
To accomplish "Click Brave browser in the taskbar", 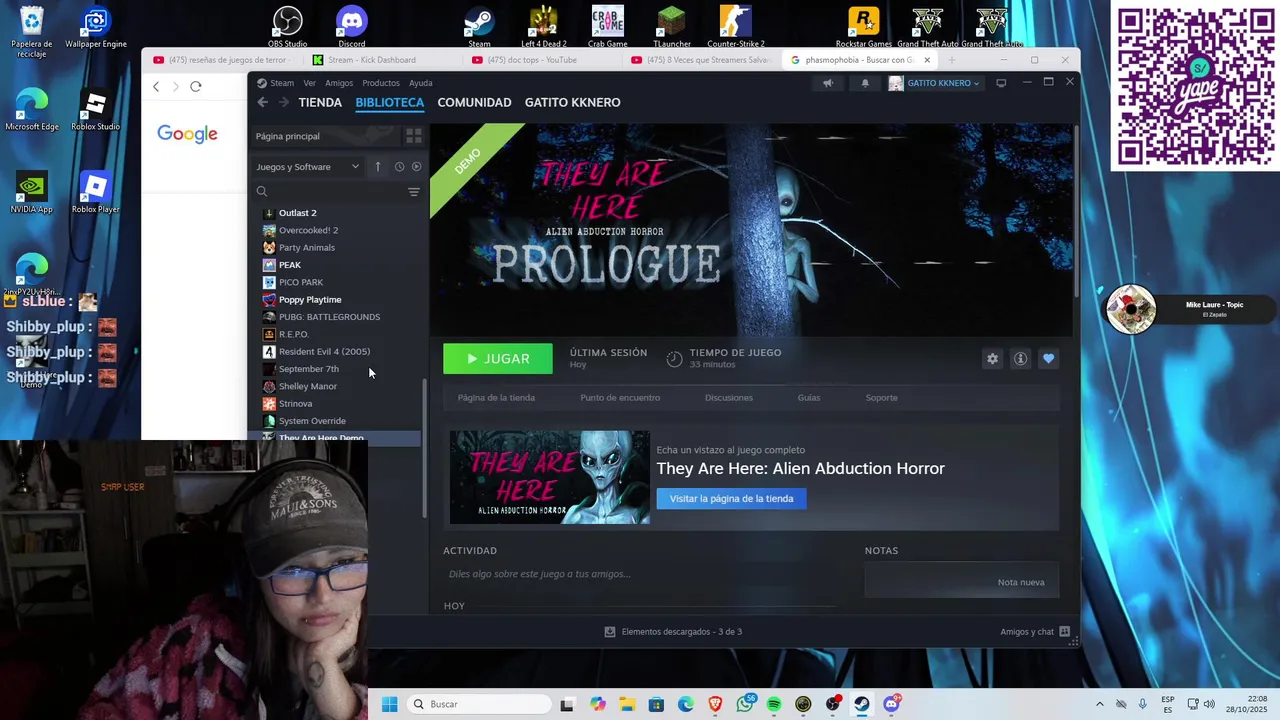I will (715, 704).
